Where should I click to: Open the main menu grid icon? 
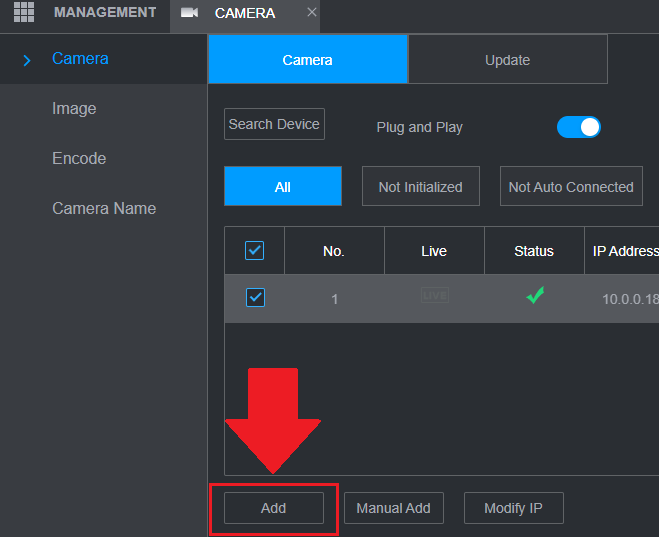(x=24, y=12)
